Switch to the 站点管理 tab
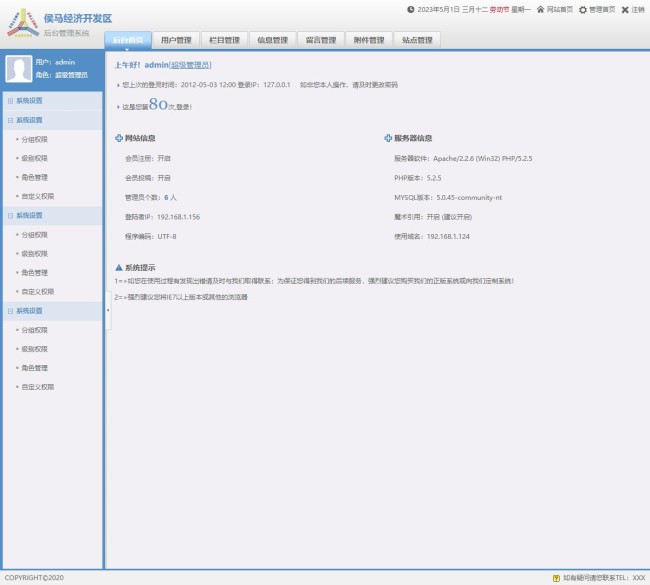Viewport: 650px width, 585px height. [417, 40]
